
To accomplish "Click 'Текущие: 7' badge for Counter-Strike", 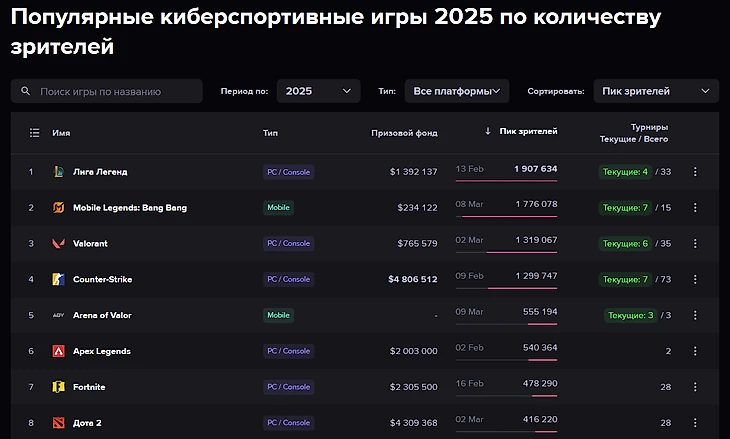I will (625, 279).
